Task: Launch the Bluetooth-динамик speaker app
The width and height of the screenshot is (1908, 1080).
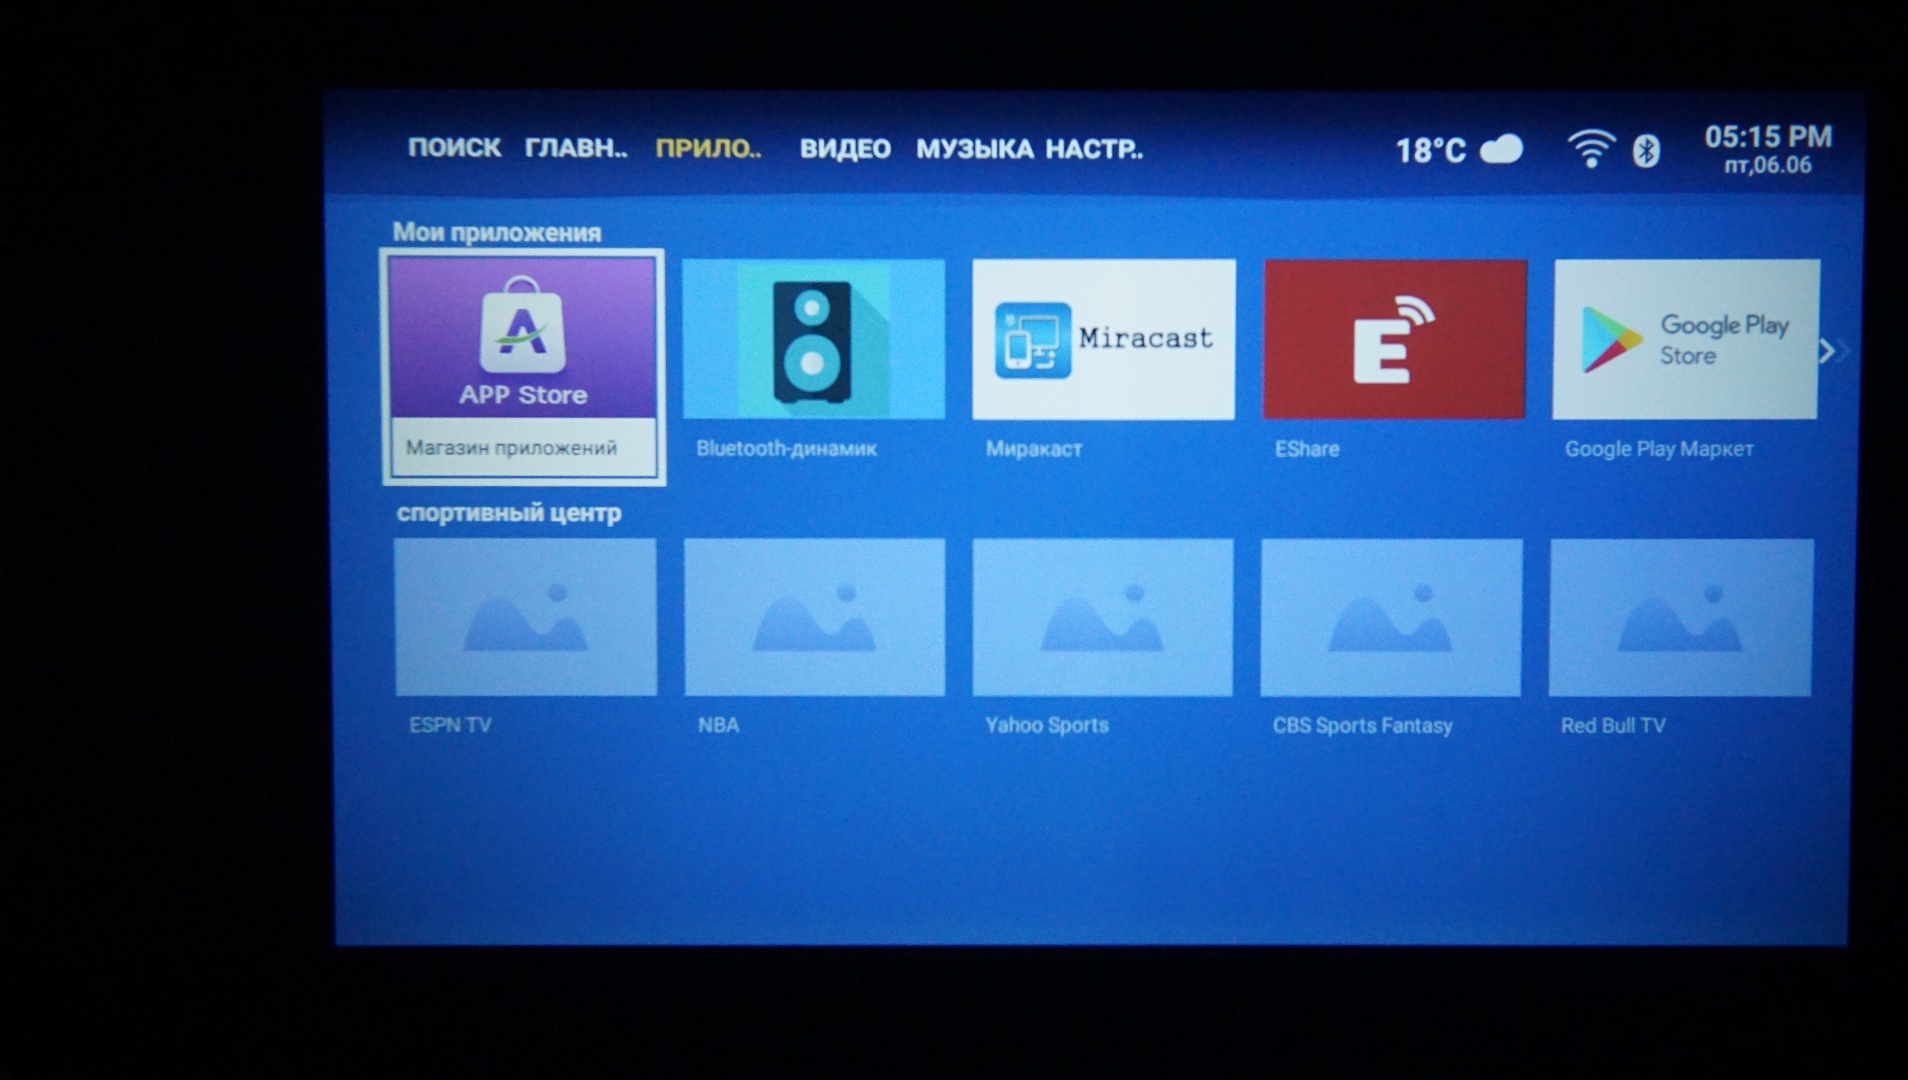Action: point(813,339)
